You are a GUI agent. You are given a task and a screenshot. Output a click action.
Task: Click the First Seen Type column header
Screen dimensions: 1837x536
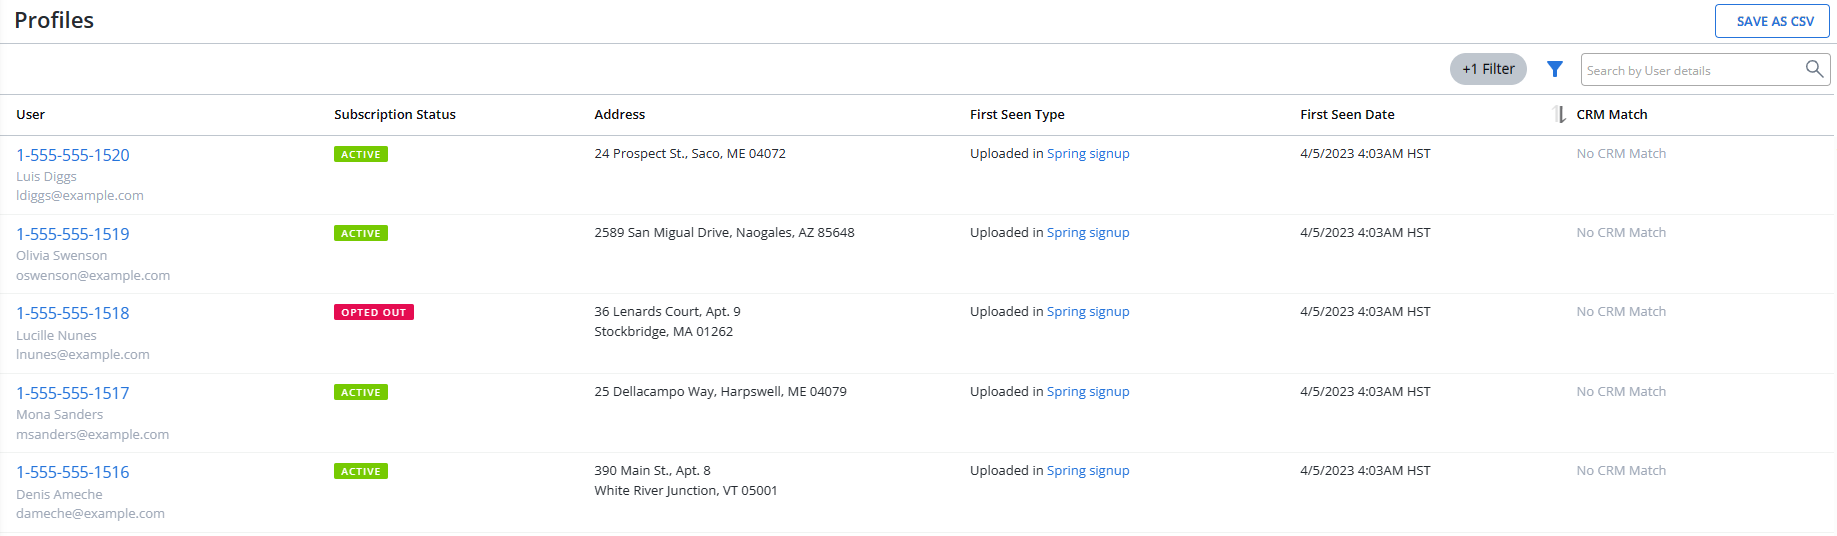(x=1017, y=115)
